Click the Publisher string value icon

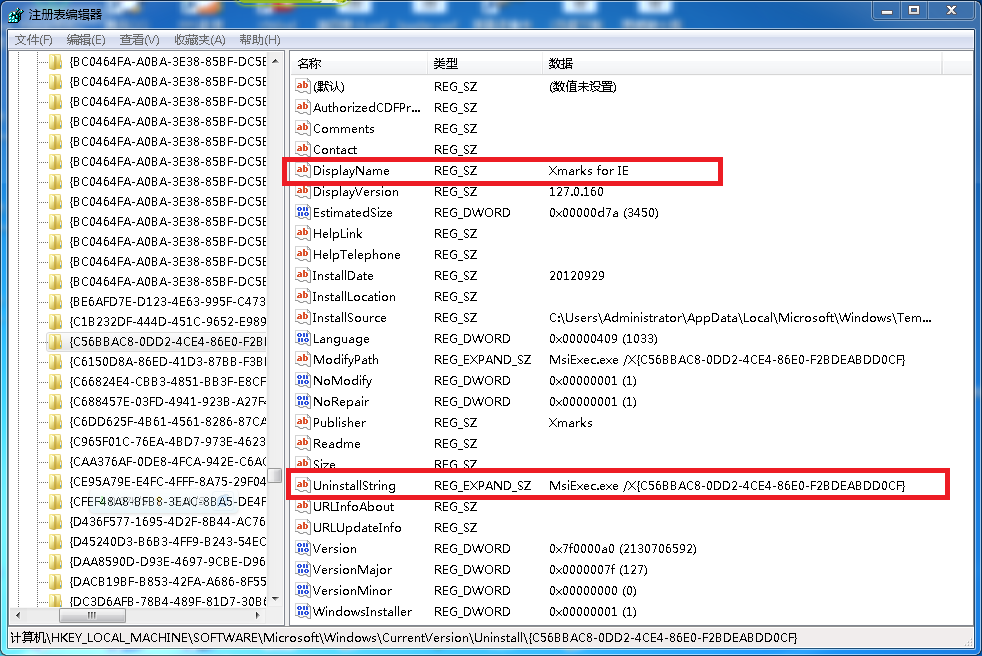(303, 423)
